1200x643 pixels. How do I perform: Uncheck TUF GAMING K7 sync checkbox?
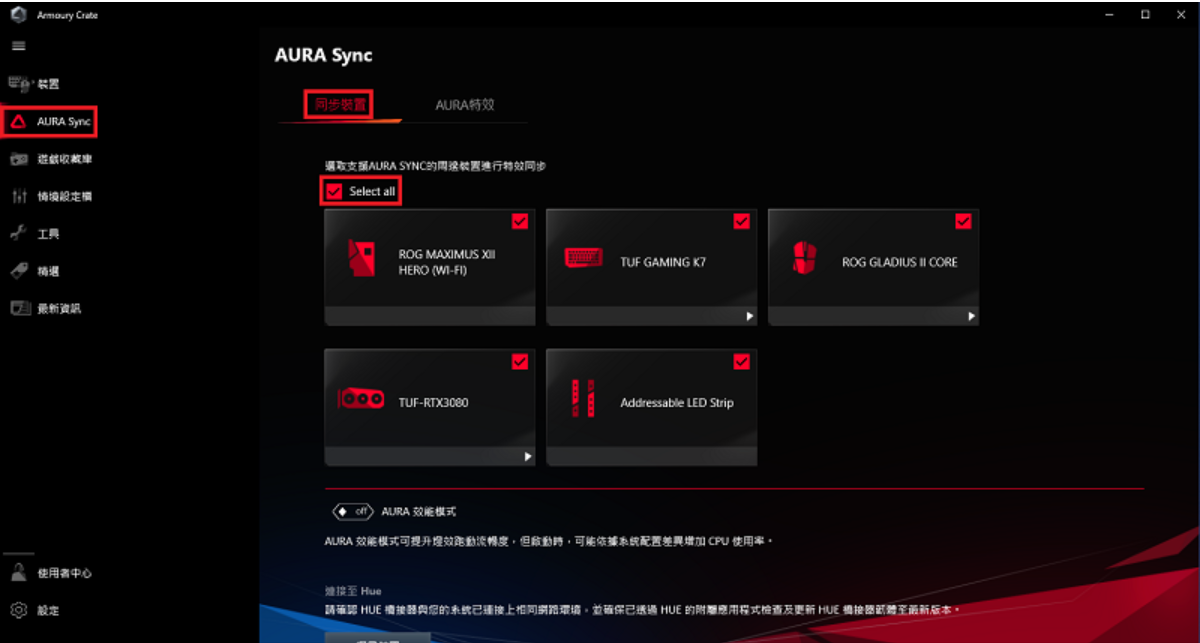741,221
